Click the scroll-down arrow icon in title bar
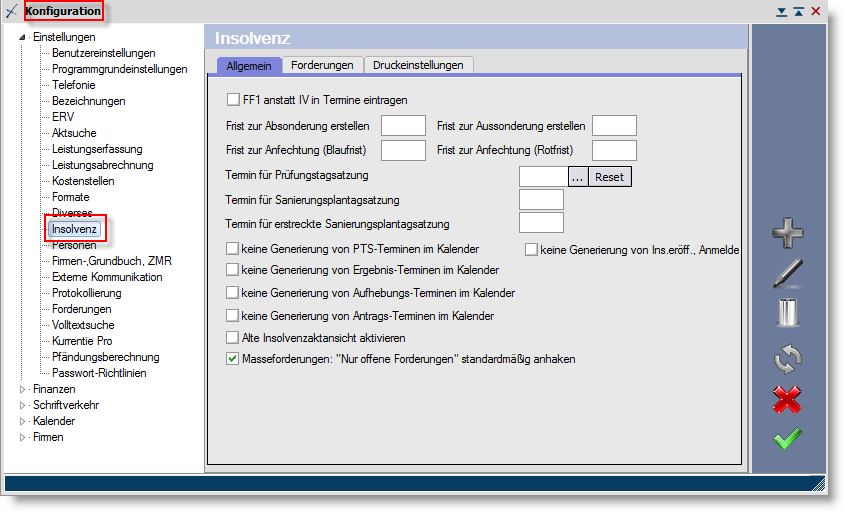The height and width of the screenshot is (512, 844). pos(782,12)
